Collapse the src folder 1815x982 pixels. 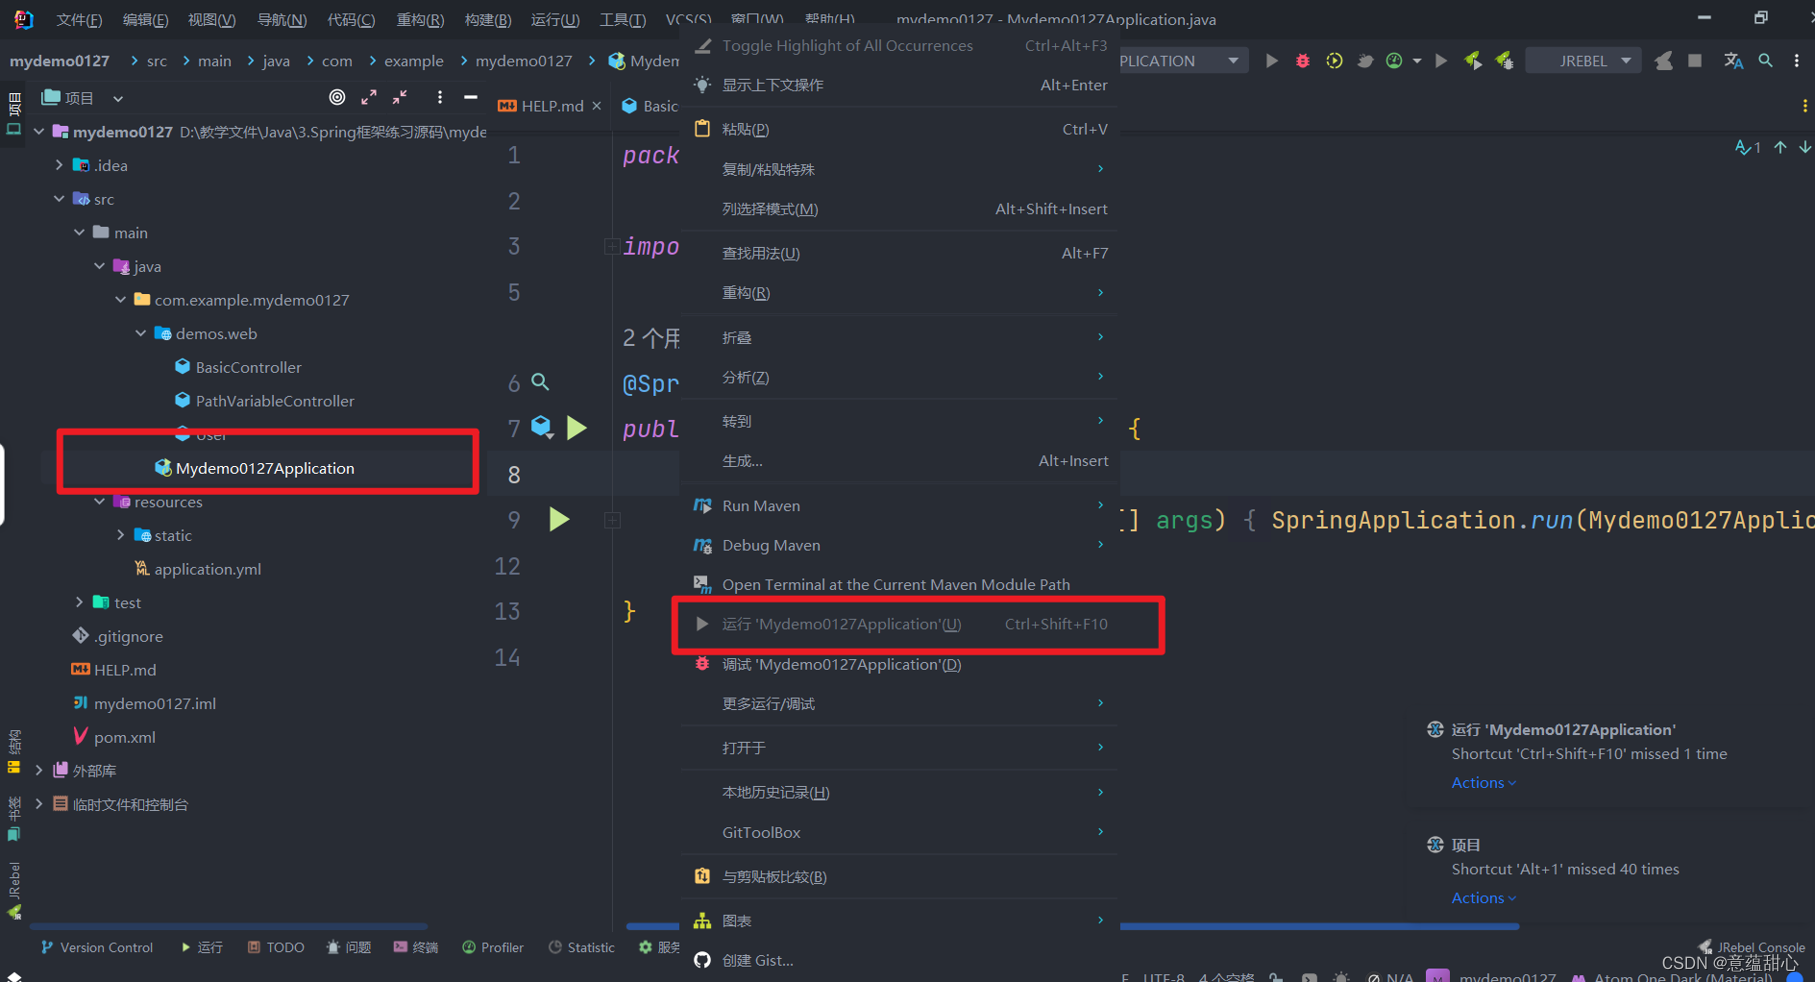click(59, 199)
